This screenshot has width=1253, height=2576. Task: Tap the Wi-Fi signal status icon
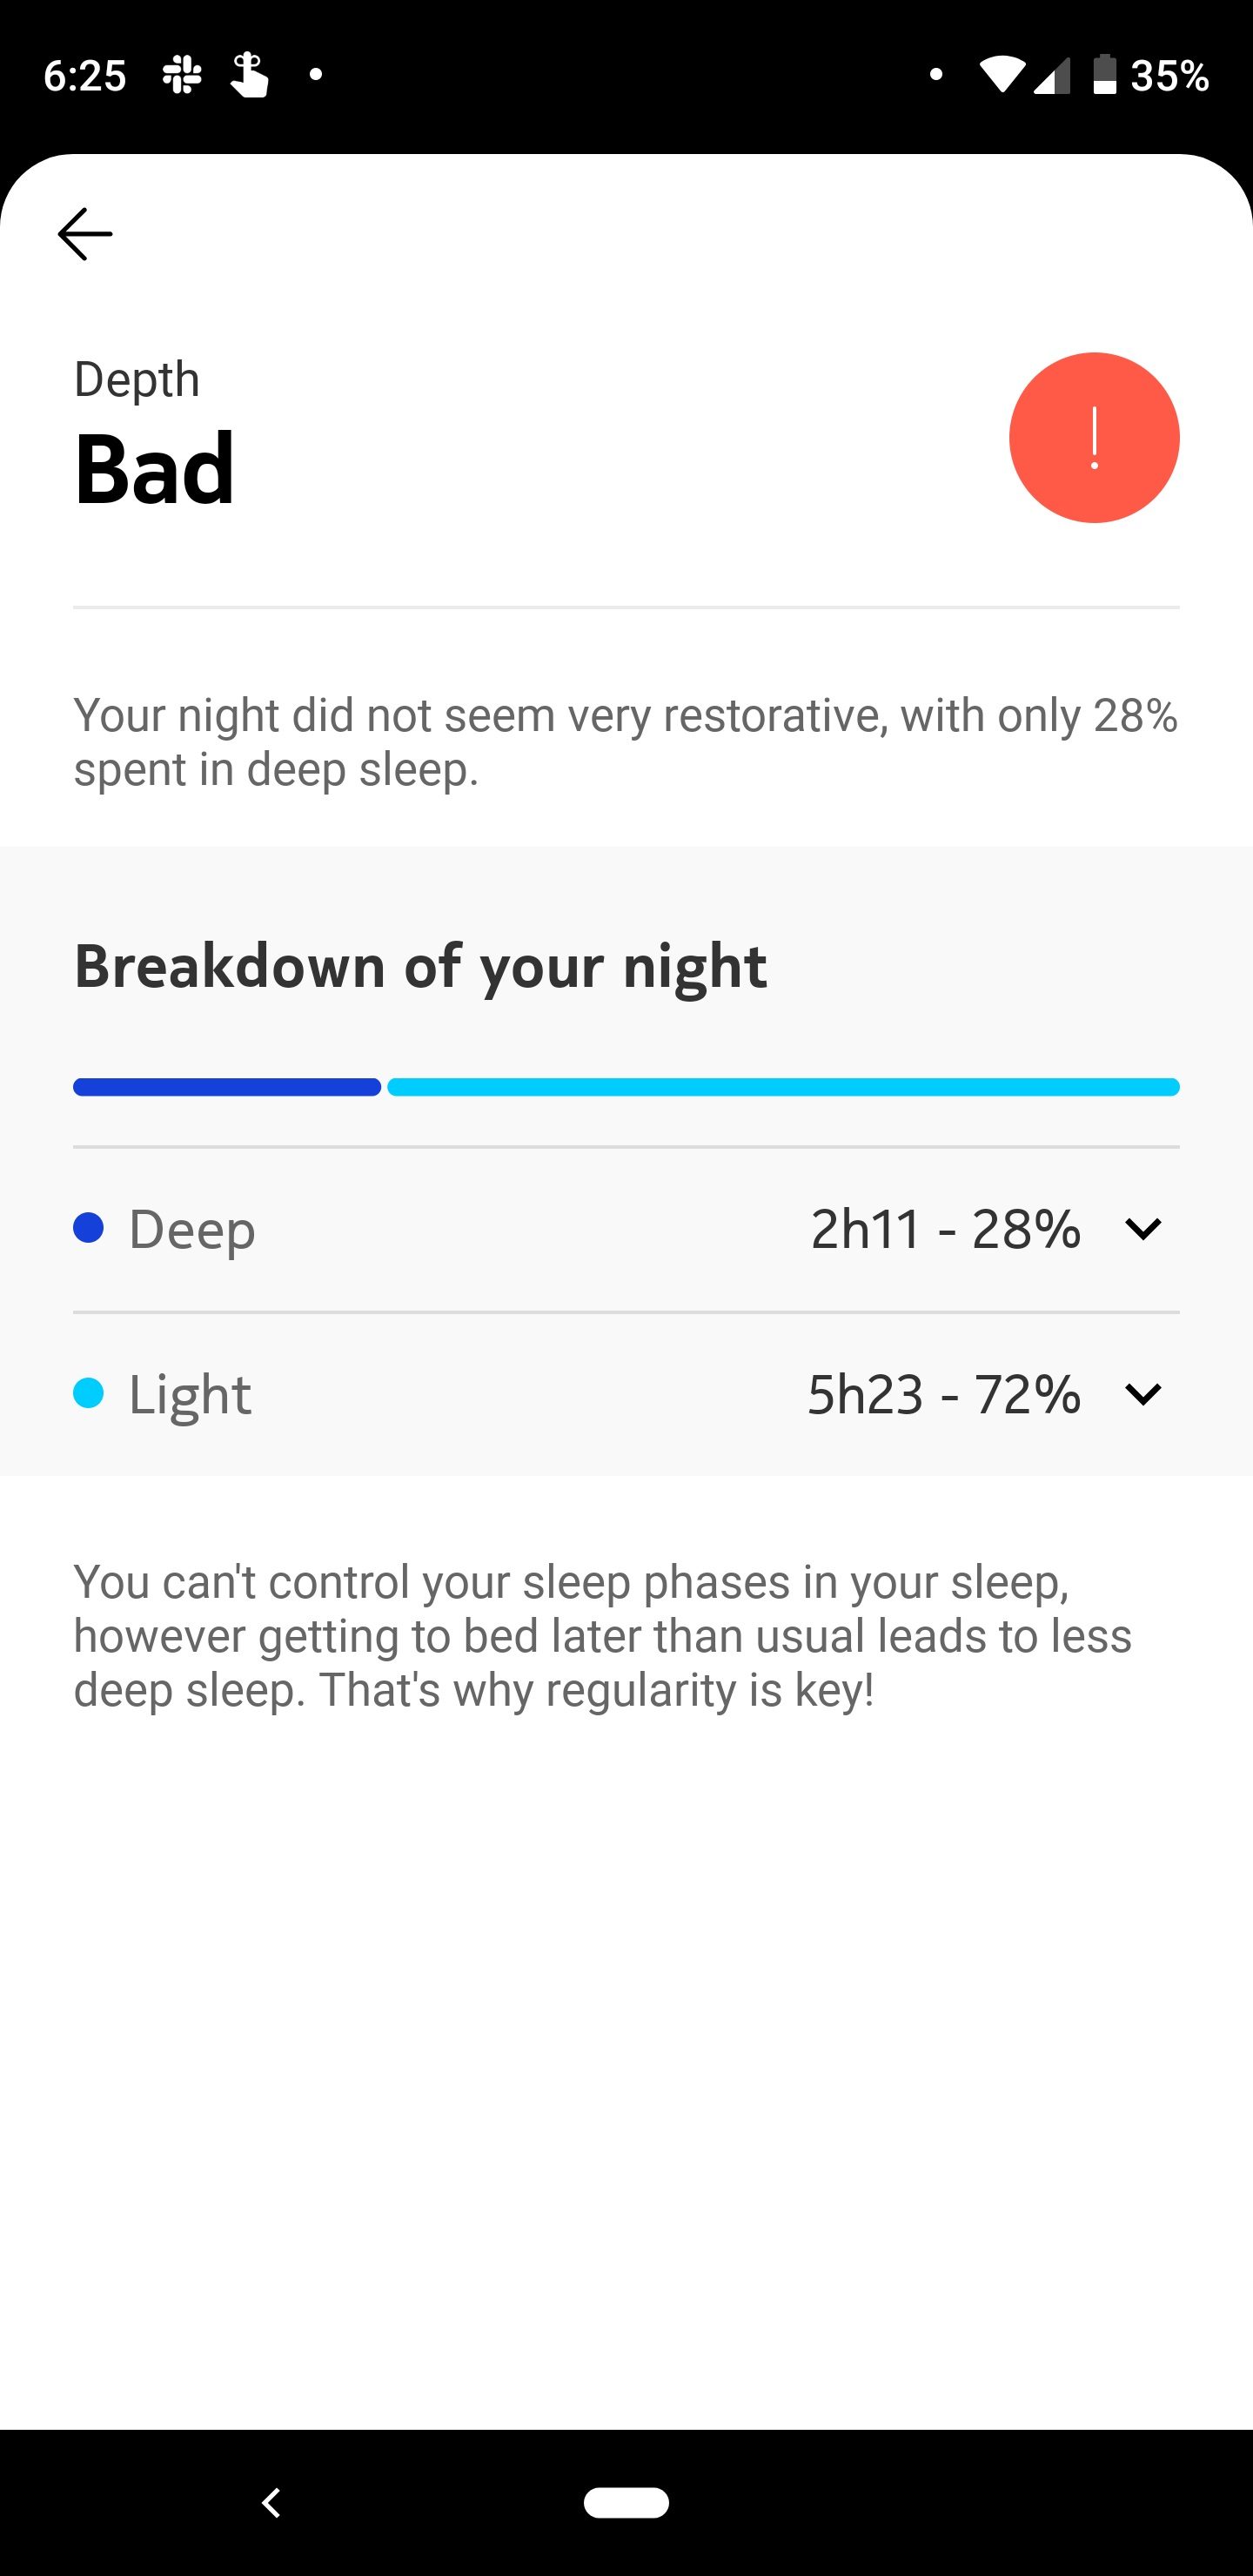(x=1001, y=75)
